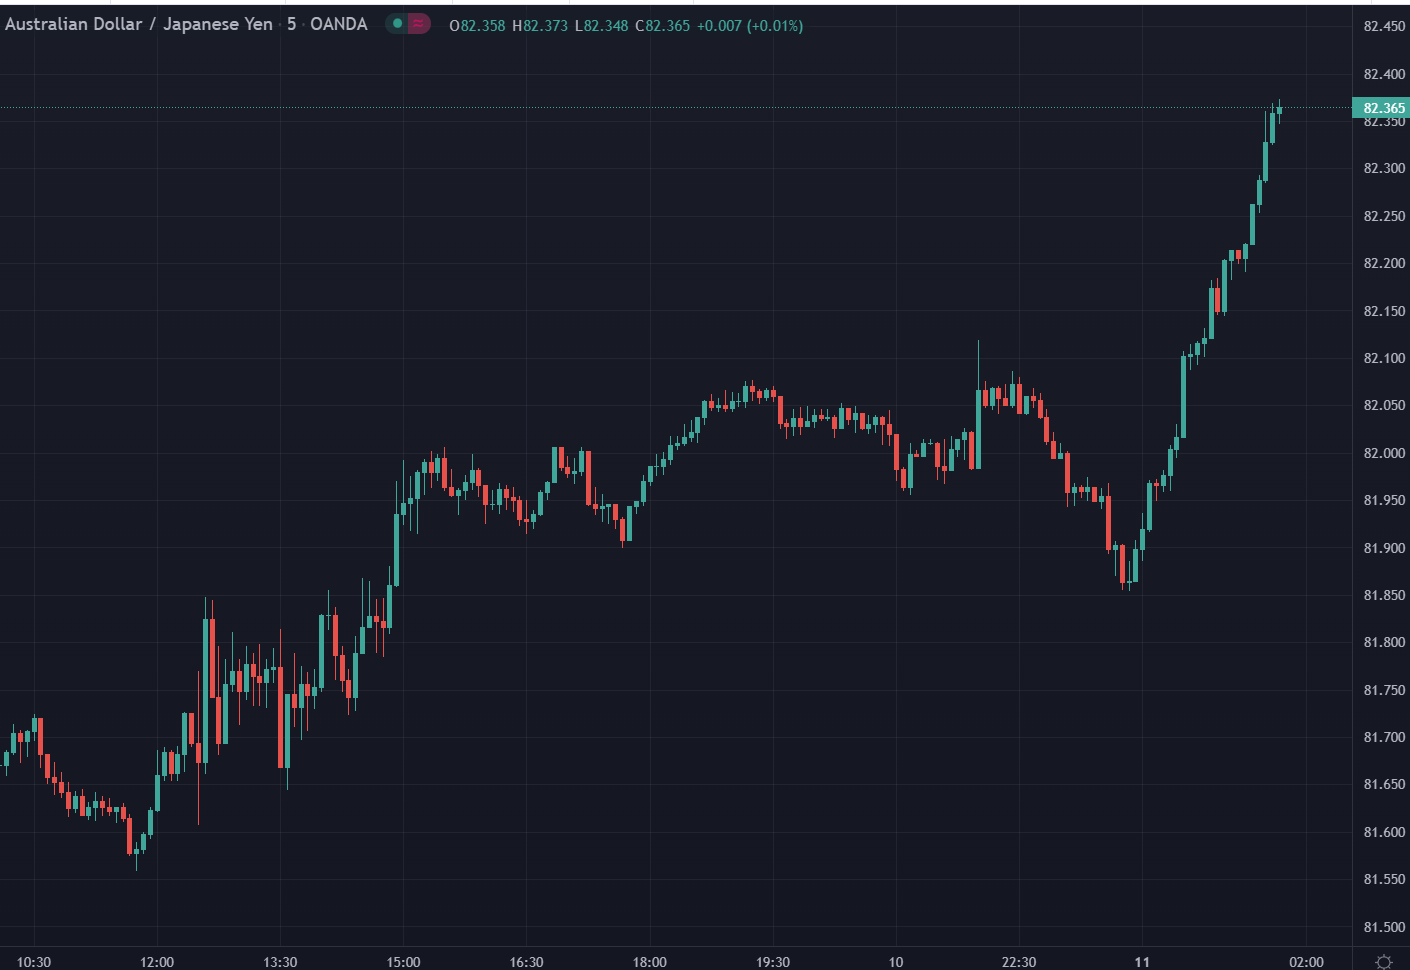Click 12:00 on the time axis
The height and width of the screenshot is (970, 1410).
tap(157, 962)
